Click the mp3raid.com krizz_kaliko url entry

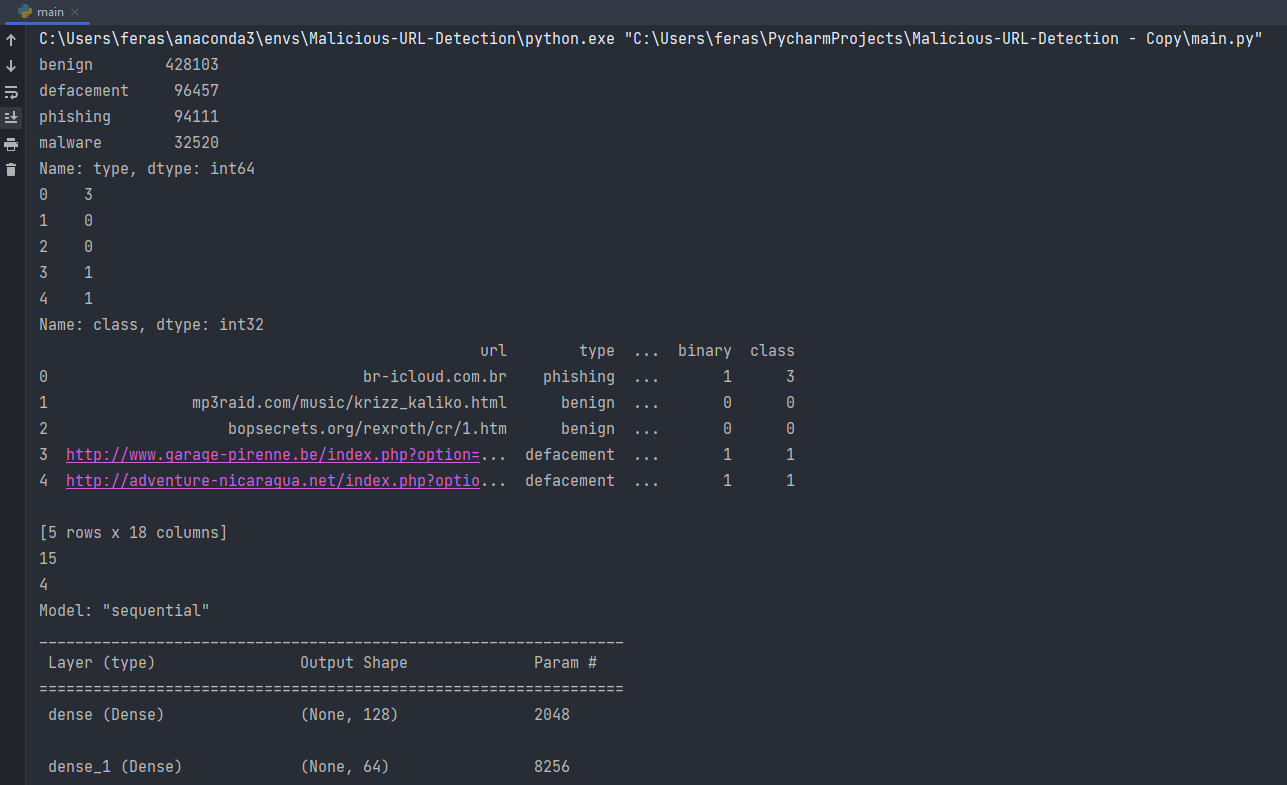349,403
